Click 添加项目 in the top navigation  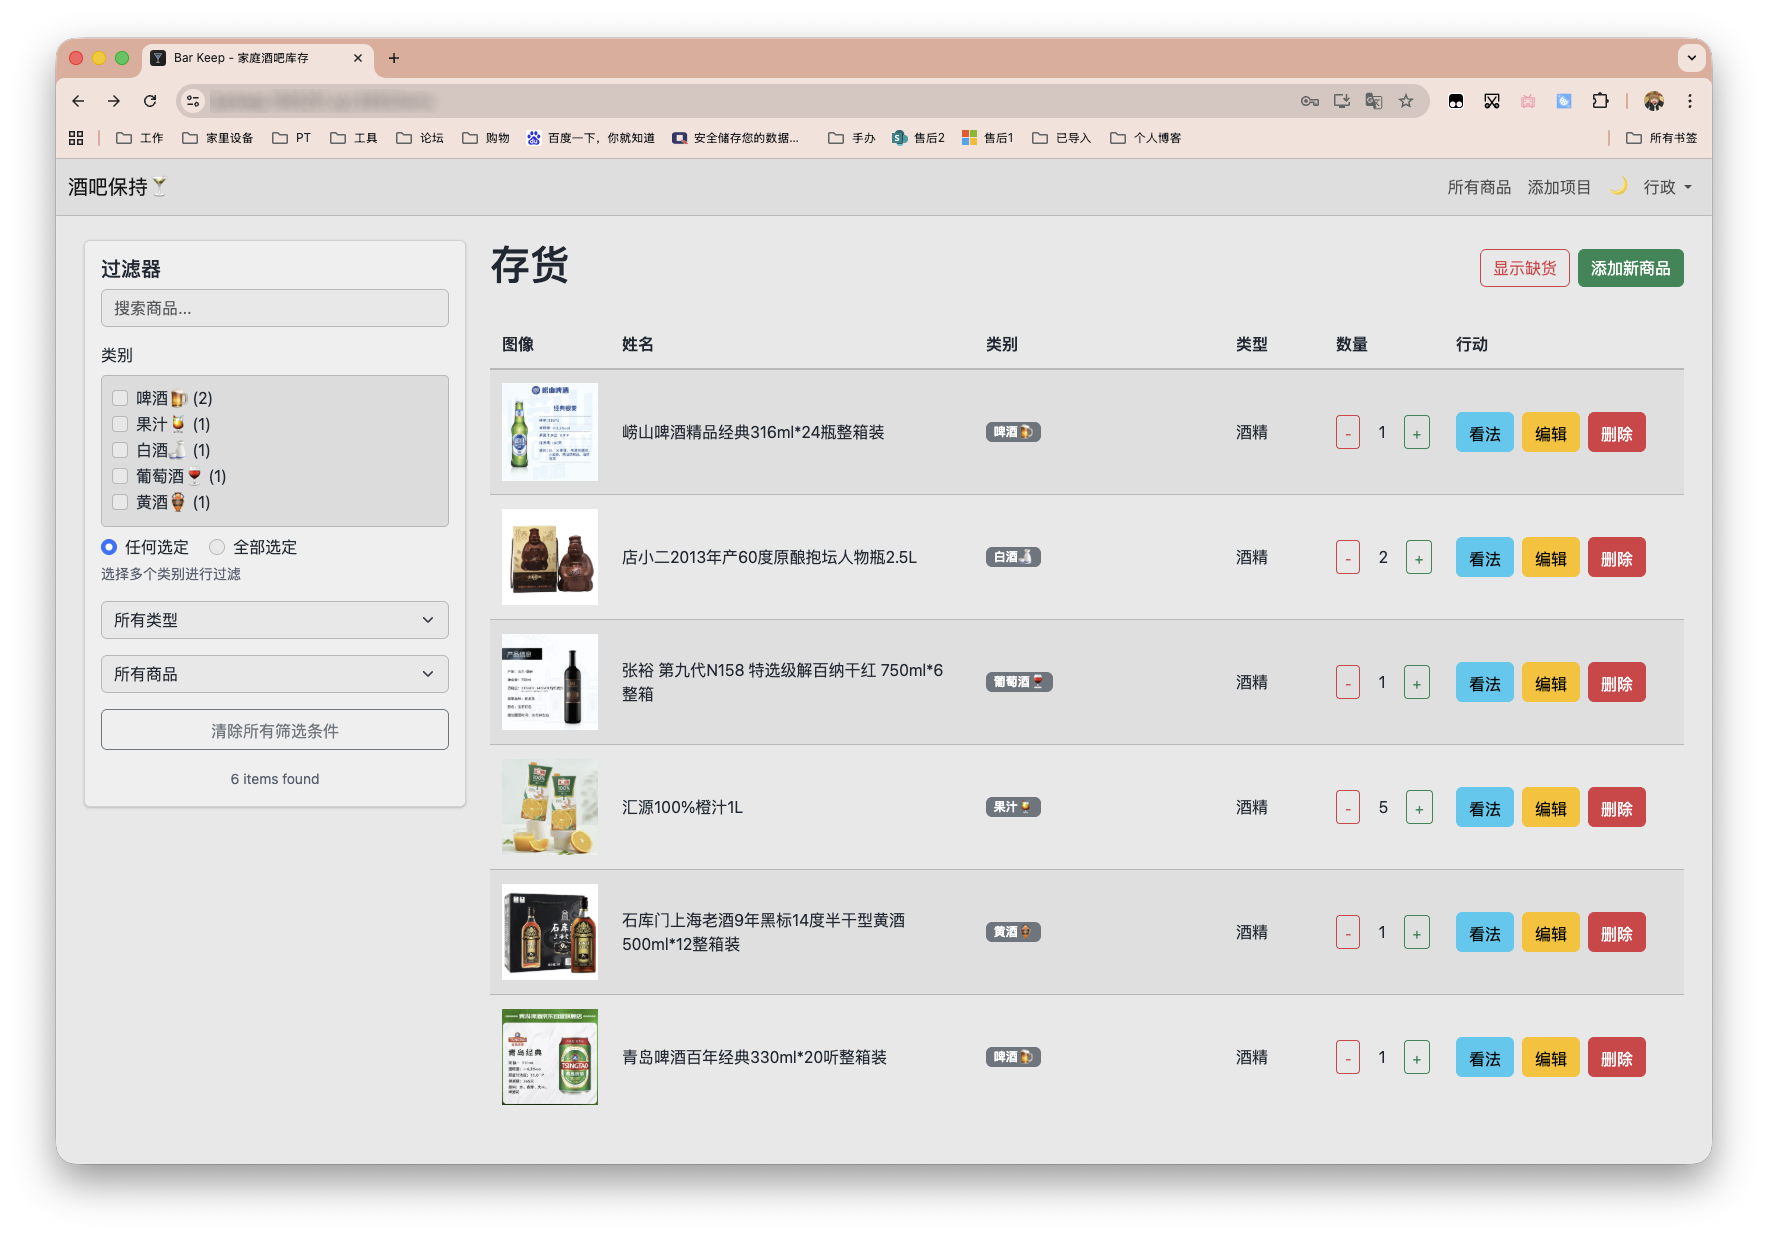click(x=1558, y=186)
